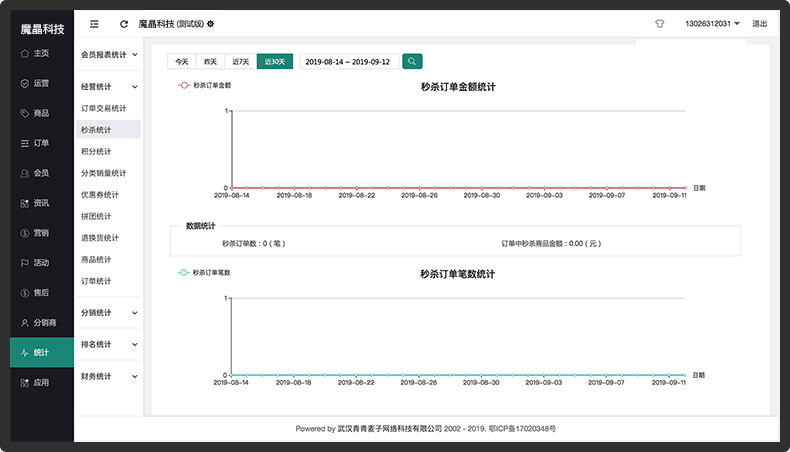Screen dimensions: 790x452
Task: Collapse the 经营统计 submenu
Action: point(109,87)
